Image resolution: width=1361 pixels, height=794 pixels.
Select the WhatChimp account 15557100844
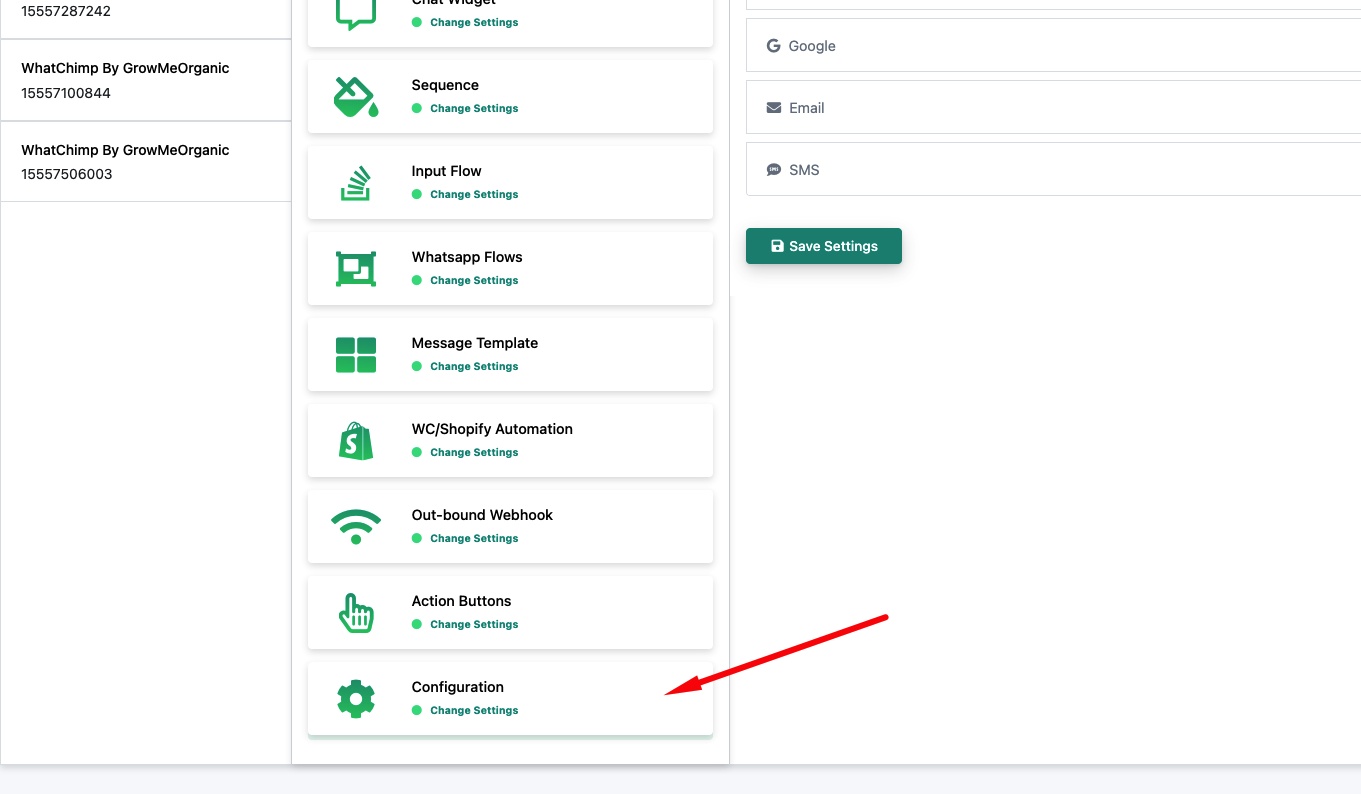pos(146,80)
